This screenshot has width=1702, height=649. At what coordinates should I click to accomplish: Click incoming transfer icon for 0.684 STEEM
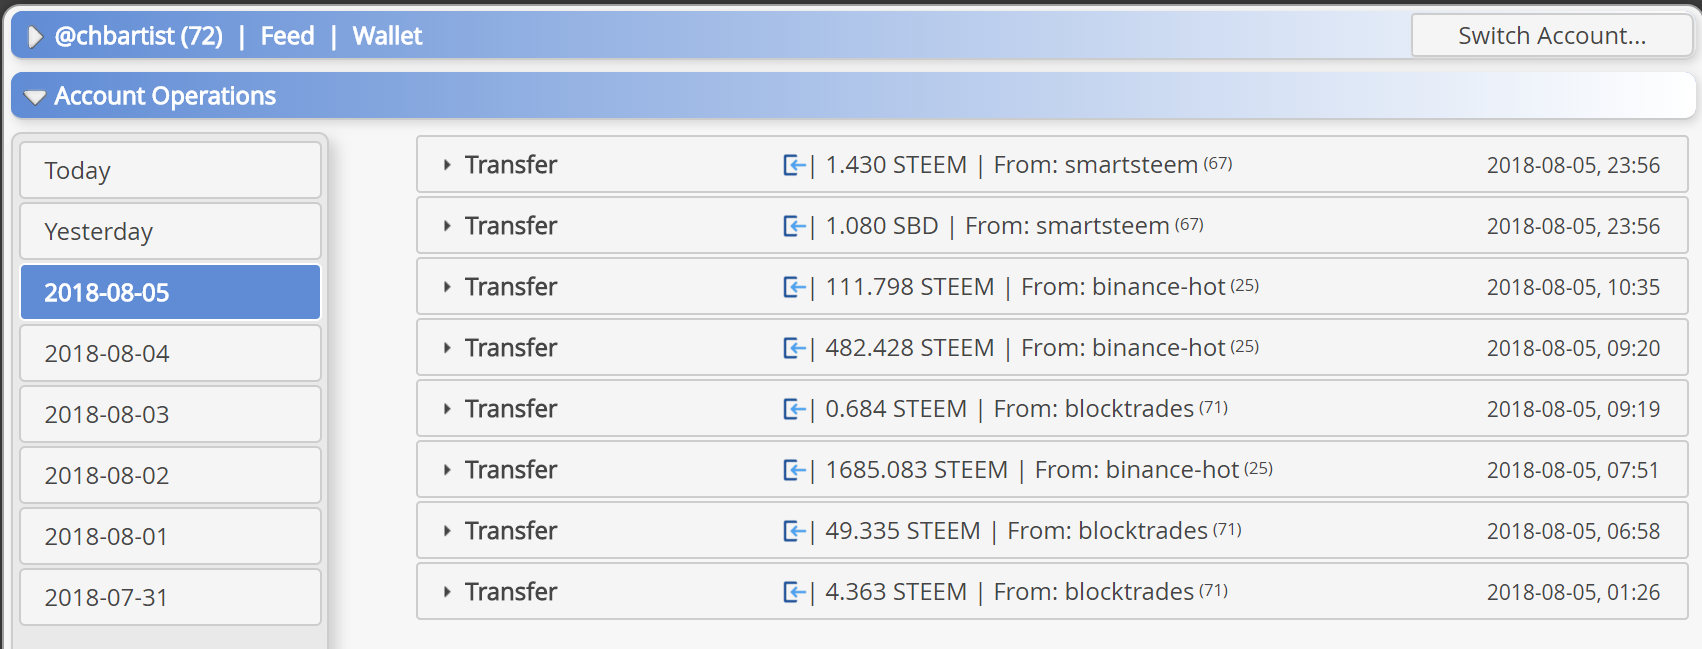[794, 409]
